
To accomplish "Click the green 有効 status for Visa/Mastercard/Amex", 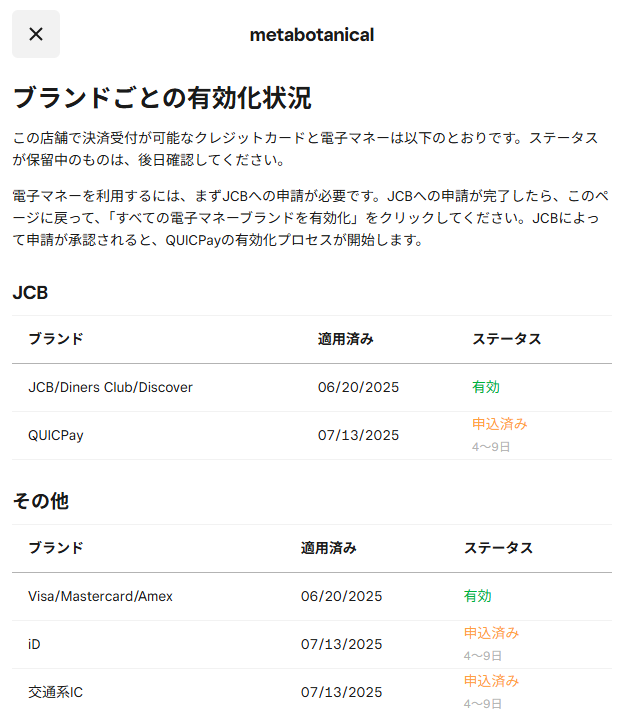I will point(478,596).
